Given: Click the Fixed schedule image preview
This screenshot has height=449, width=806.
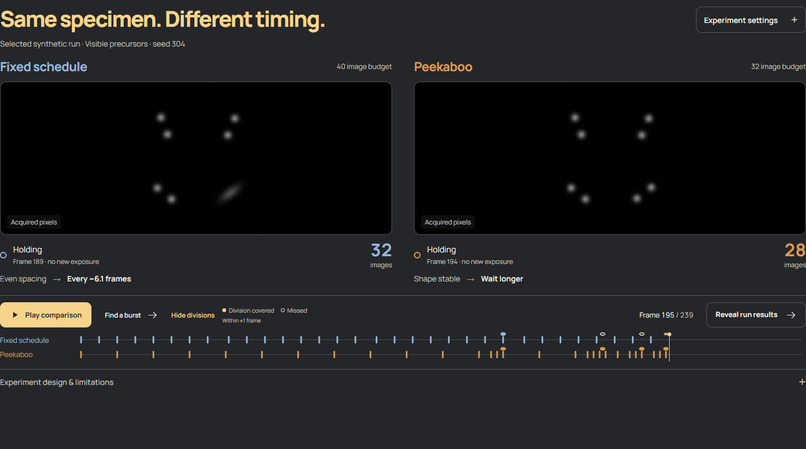Looking at the screenshot, I should (196, 158).
